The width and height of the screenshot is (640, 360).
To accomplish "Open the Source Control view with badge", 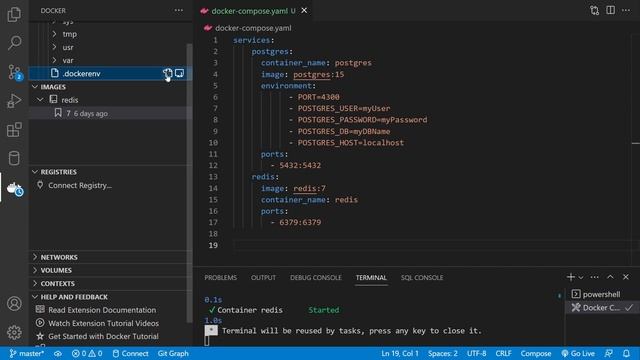I will pyautogui.click(x=15, y=72).
